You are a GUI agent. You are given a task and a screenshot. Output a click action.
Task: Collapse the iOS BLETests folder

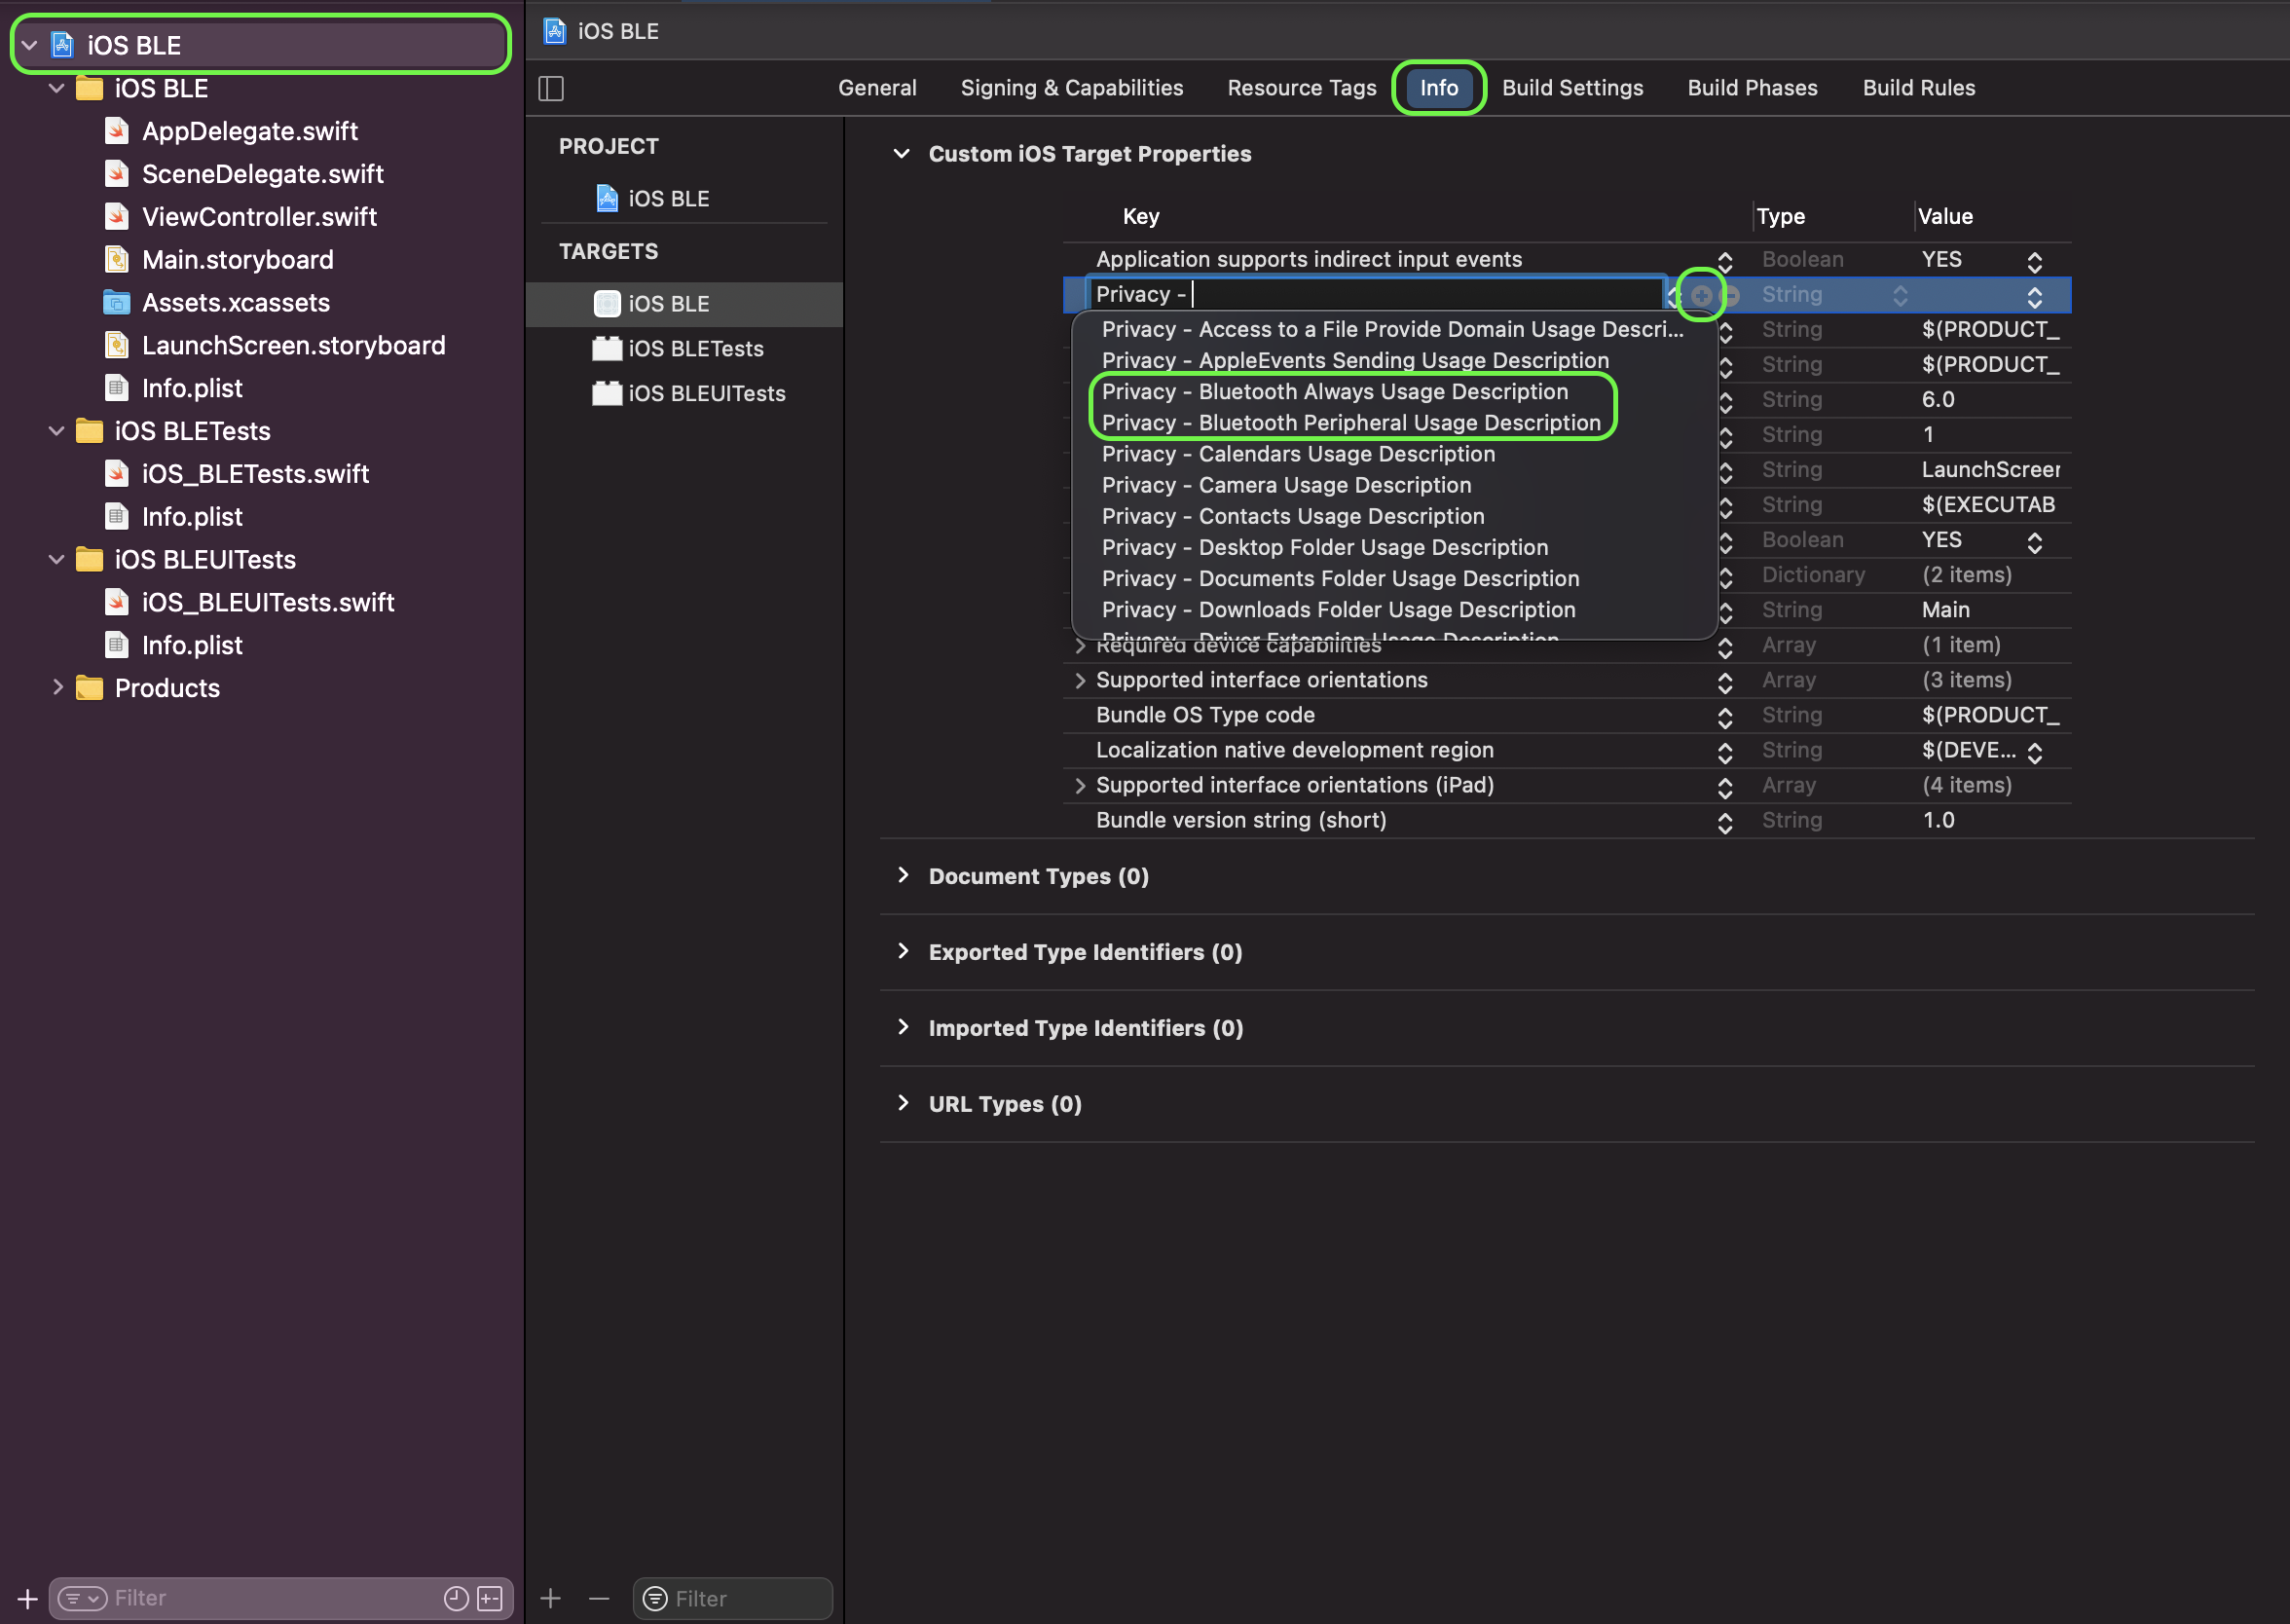[57, 431]
